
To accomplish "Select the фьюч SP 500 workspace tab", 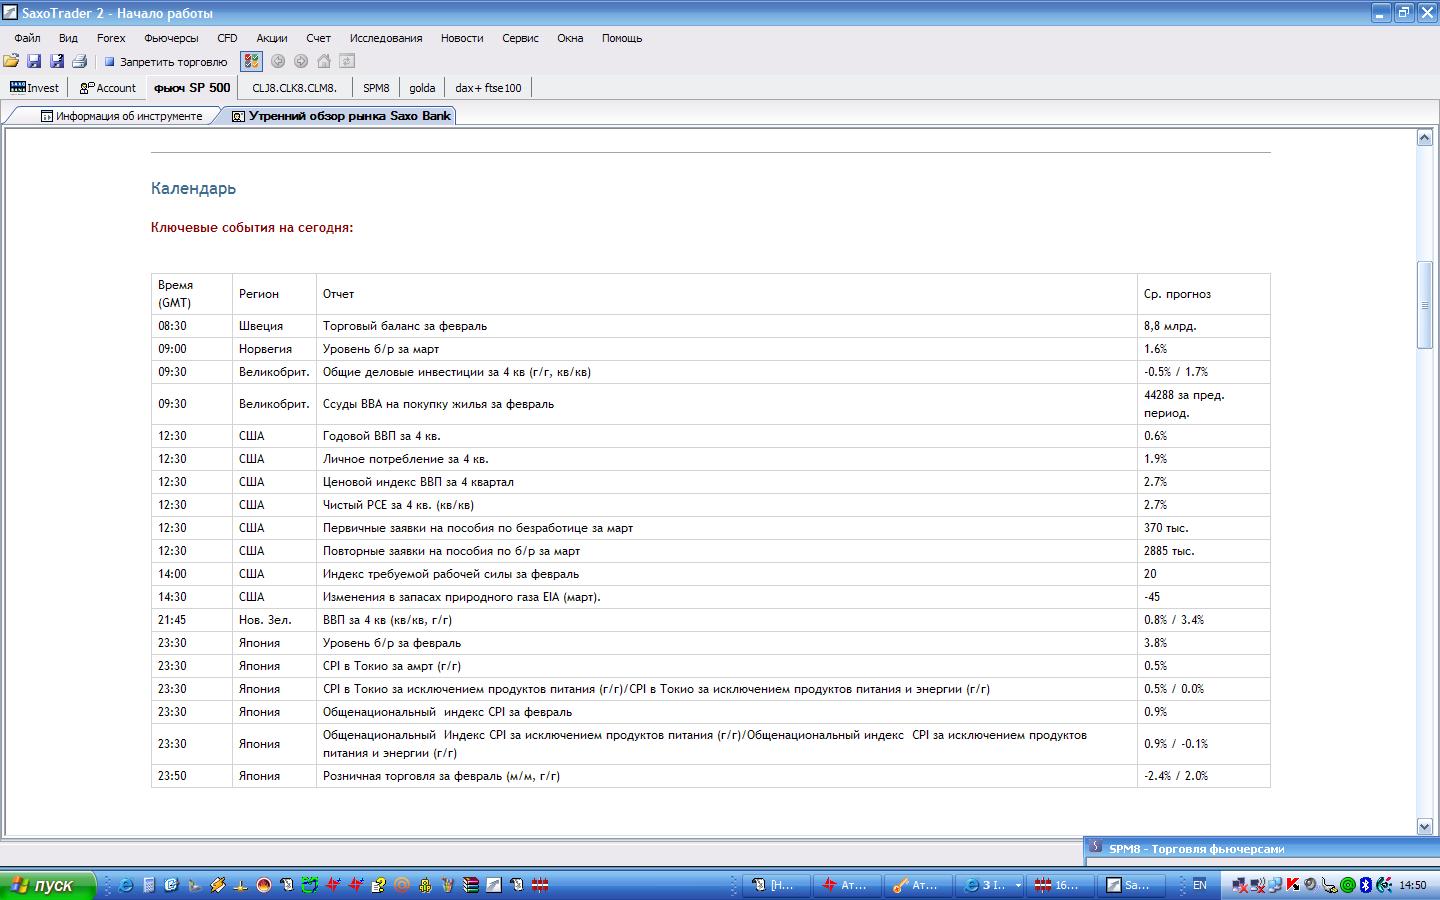I will 192,88.
